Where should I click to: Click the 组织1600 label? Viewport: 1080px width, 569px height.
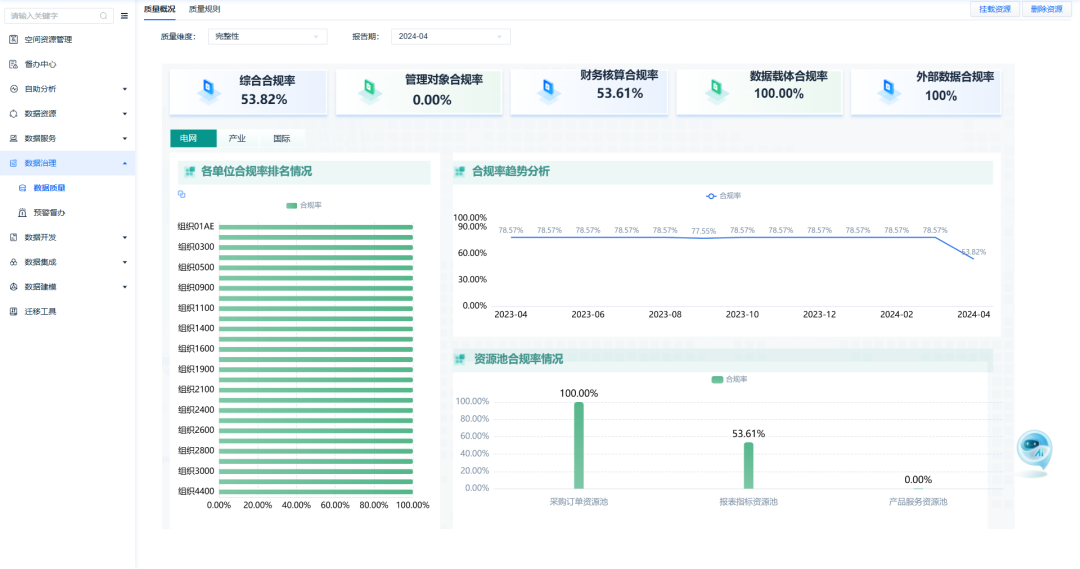point(196,349)
